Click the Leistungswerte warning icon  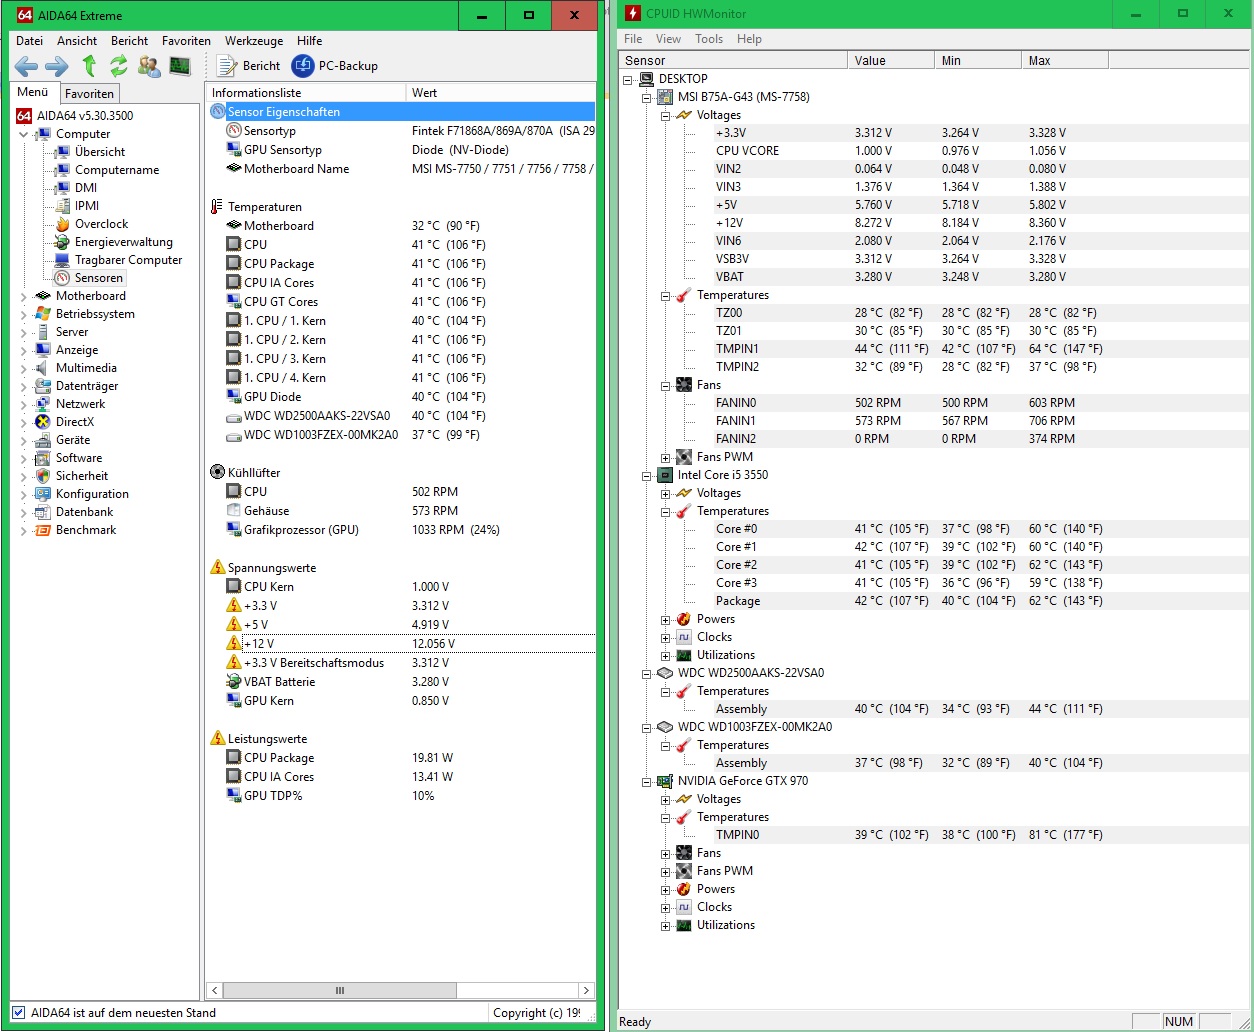[x=218, y=738]
